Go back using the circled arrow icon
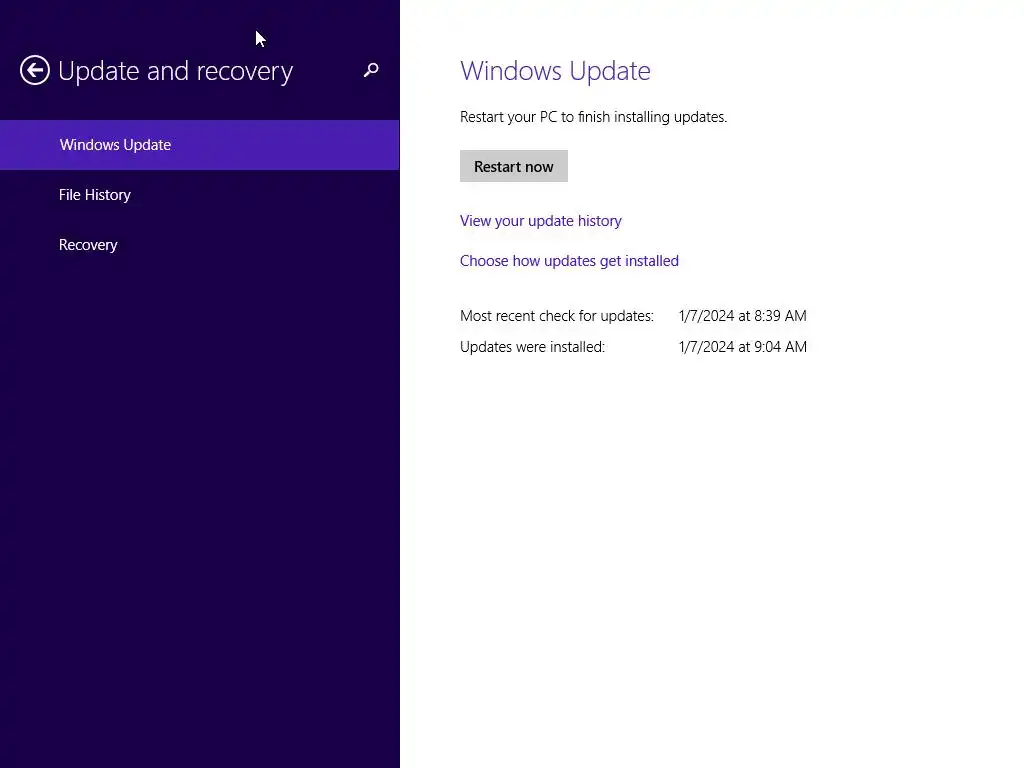This screenshot has height=768, width=1024. (x=35, y=70)
